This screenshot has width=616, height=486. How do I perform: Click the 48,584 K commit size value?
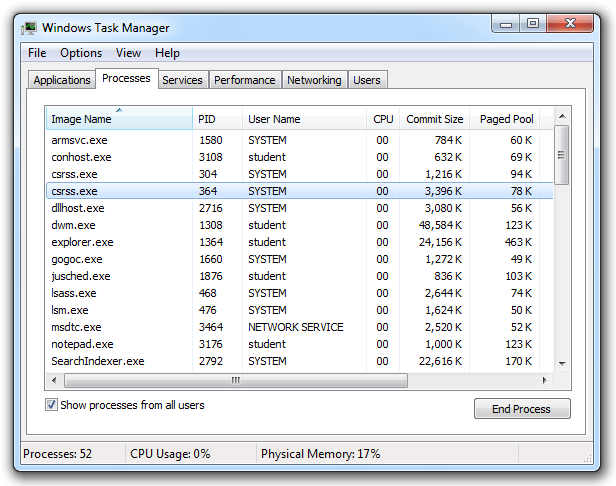440,225
